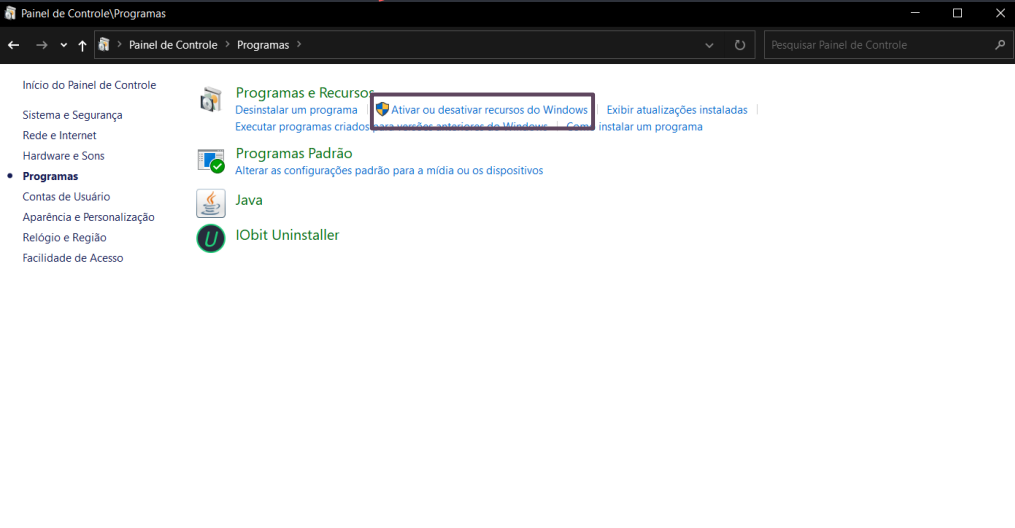Click the Control Panel icon in address bar

point(104,45)
